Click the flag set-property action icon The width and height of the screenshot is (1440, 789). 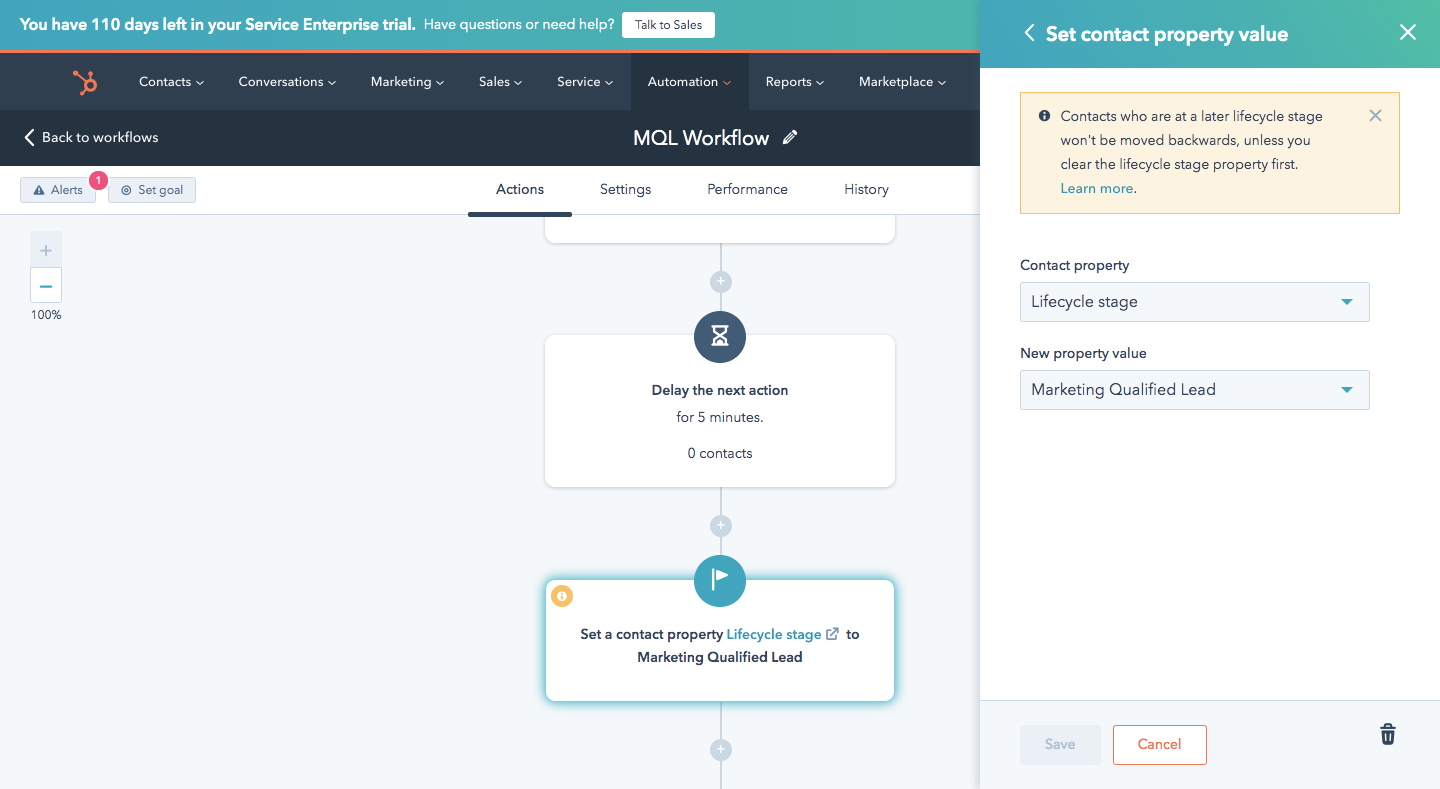pos(720,581)
